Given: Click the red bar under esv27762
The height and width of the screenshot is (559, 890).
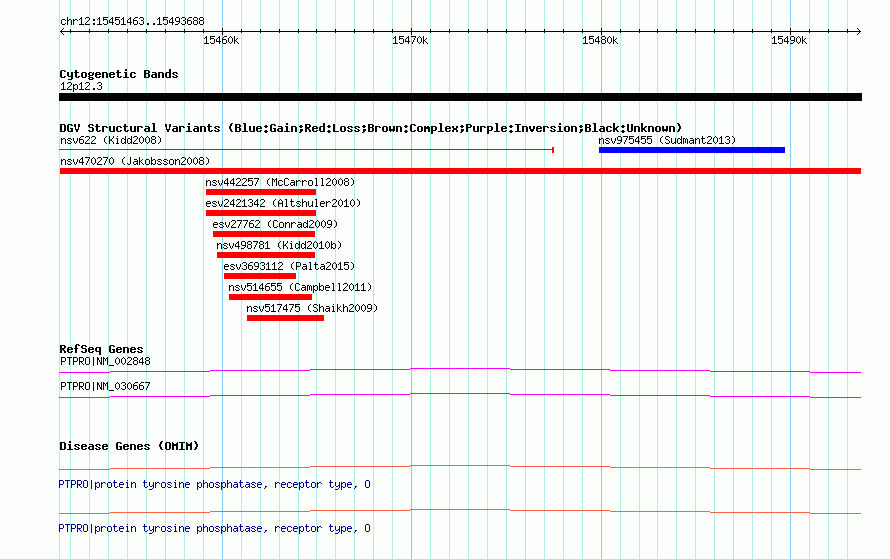Looking at the screenshot, I should pos(264,234).
